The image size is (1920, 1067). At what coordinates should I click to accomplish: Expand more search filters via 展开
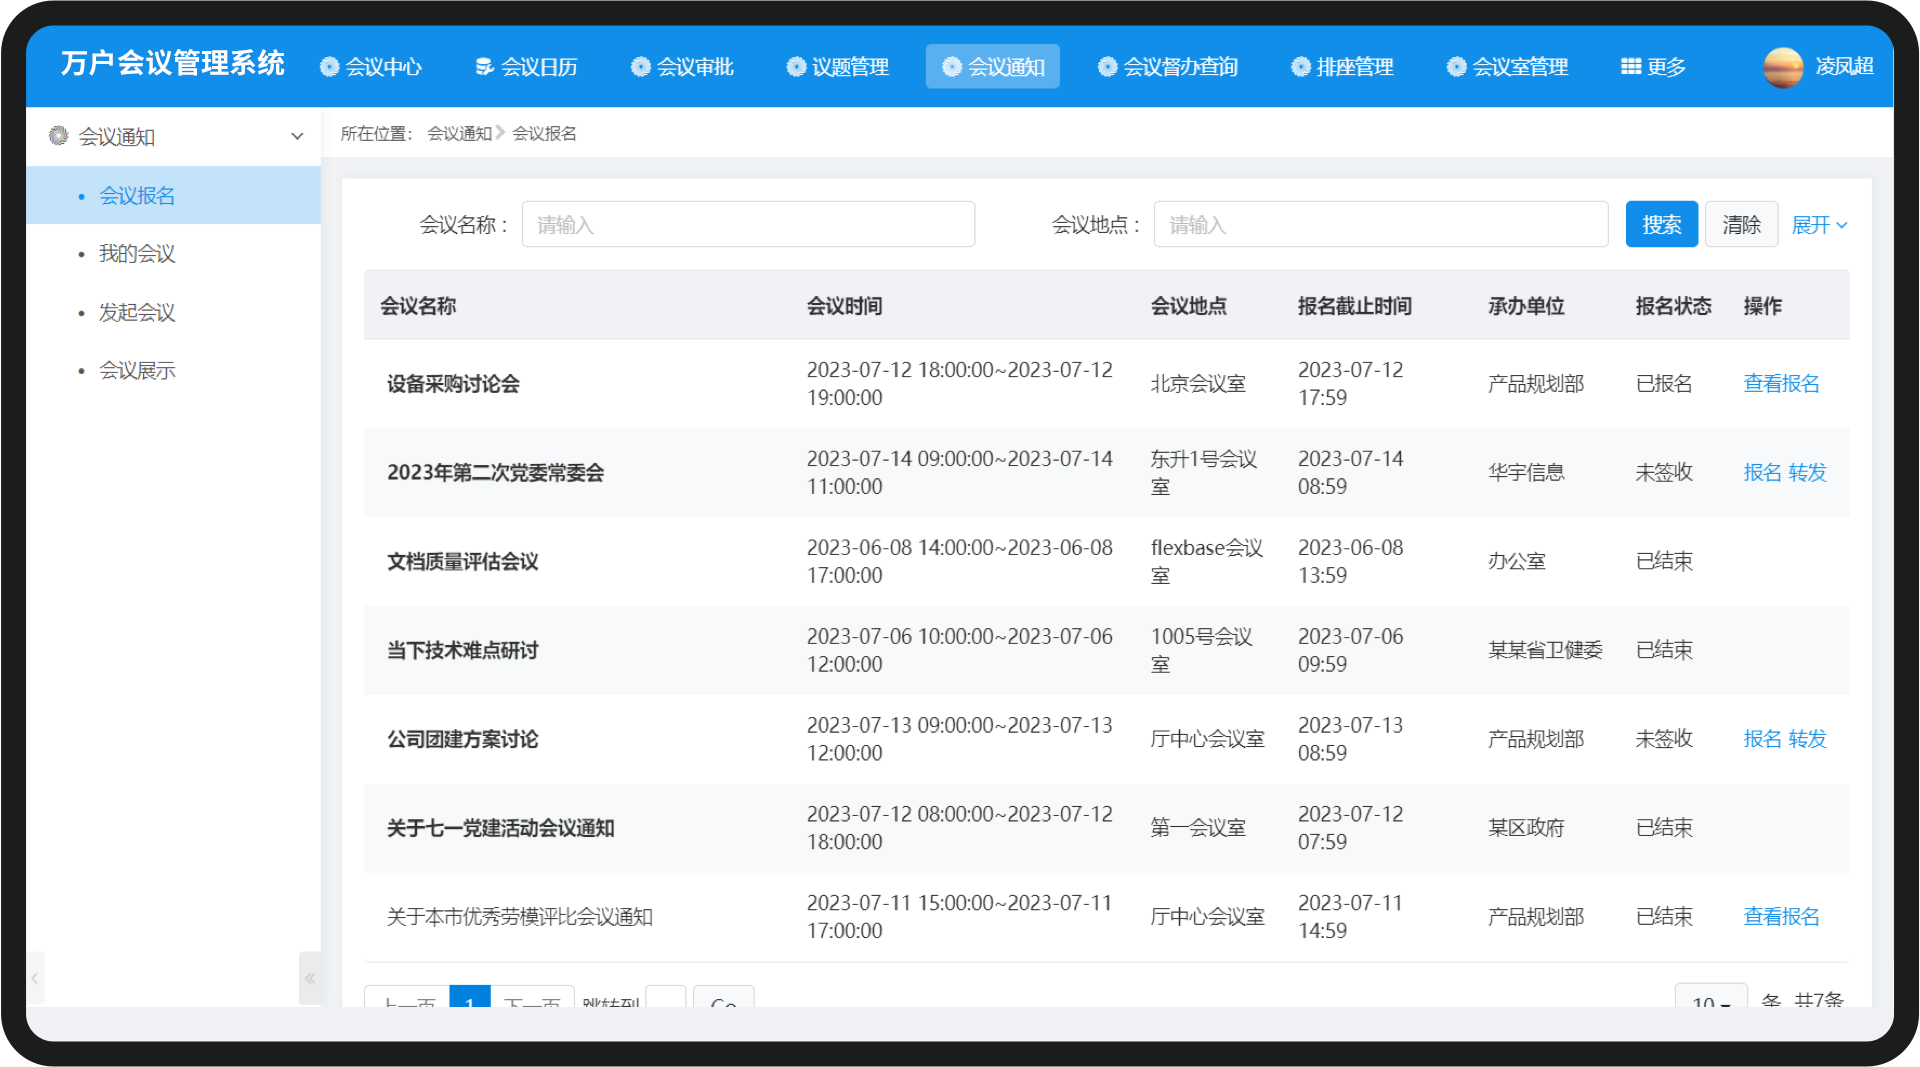click(1819, 225)
